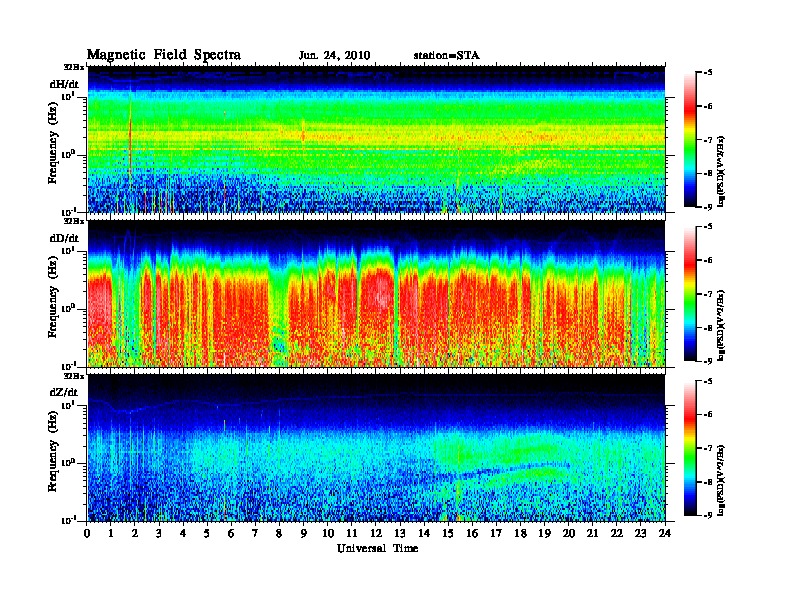This screenshot has height=612, width=792.
Task: Click the '-7' value on dH/dt color scale
Action: pos(708,140)
